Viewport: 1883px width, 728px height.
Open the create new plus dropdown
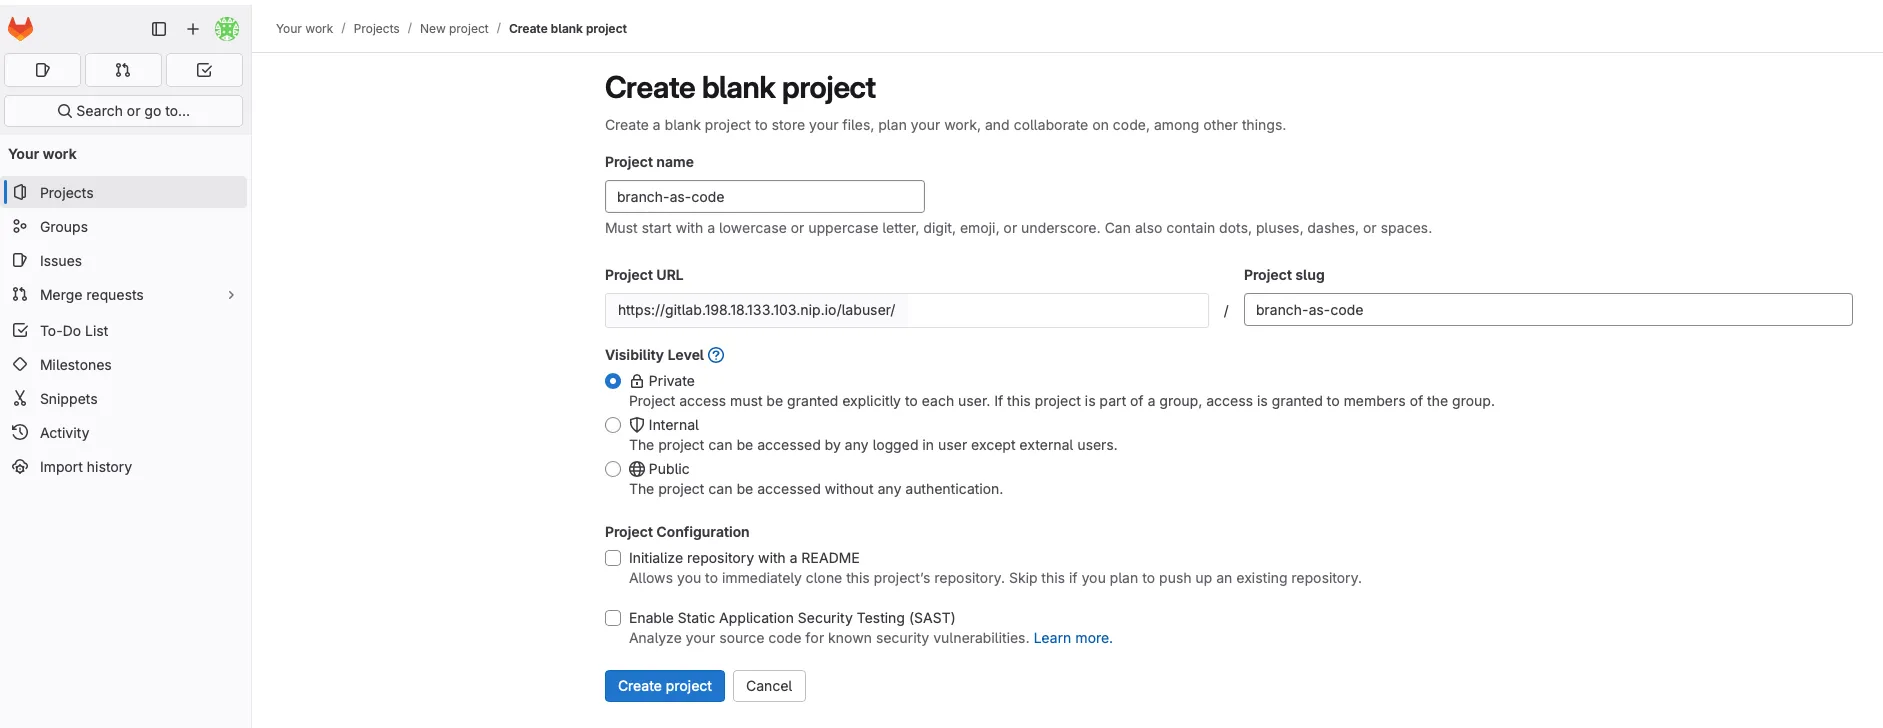193,29
